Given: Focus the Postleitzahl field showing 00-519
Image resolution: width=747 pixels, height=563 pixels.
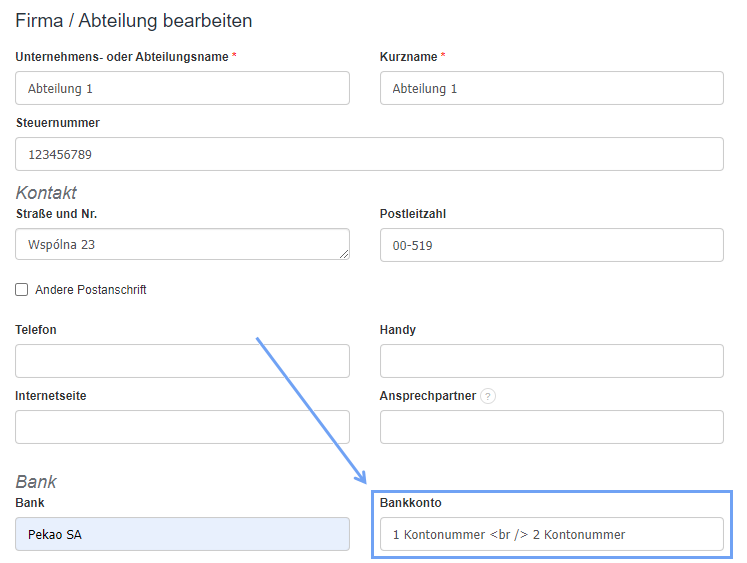Looking at the screenshot, I should coord(551,245).
